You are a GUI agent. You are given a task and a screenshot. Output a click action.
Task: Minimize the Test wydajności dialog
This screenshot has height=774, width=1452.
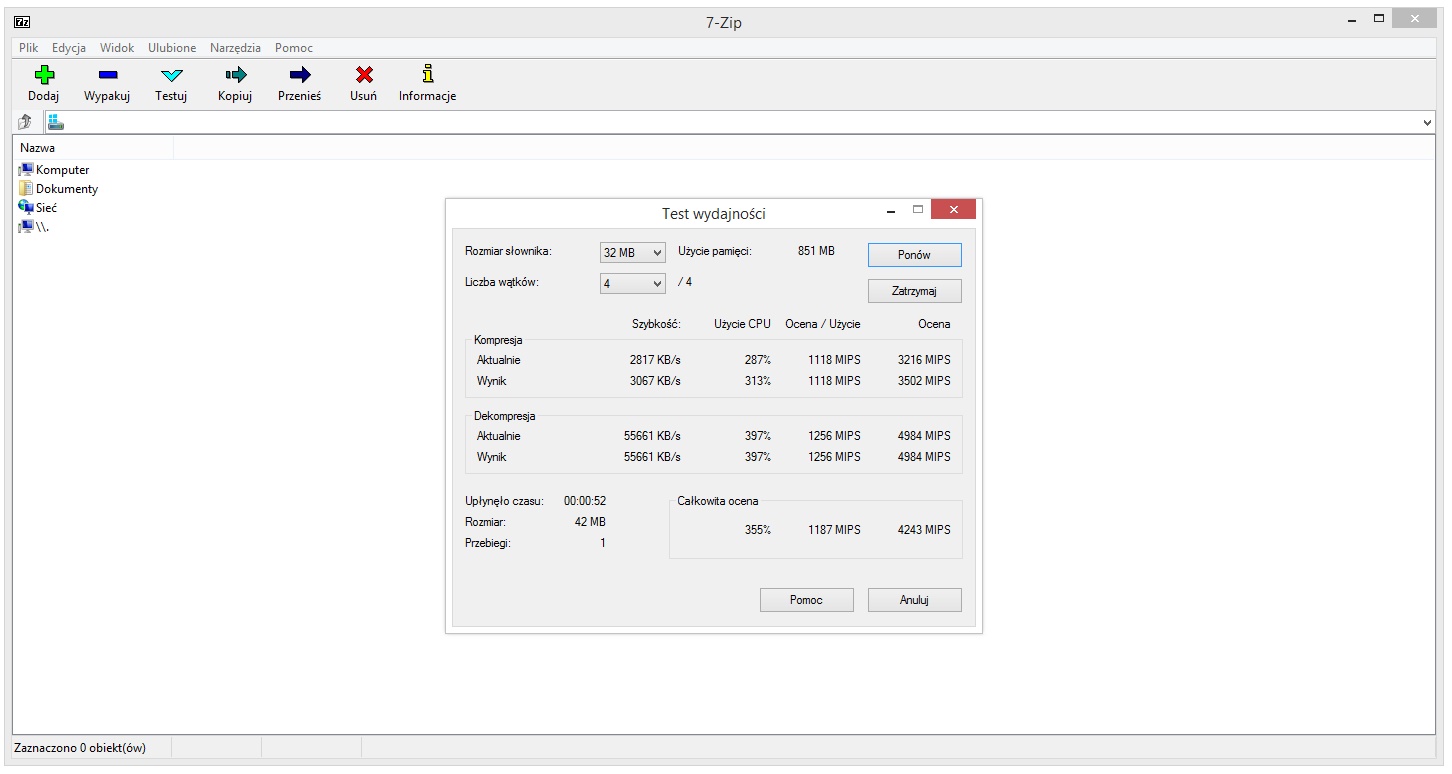tap(891, 210)
